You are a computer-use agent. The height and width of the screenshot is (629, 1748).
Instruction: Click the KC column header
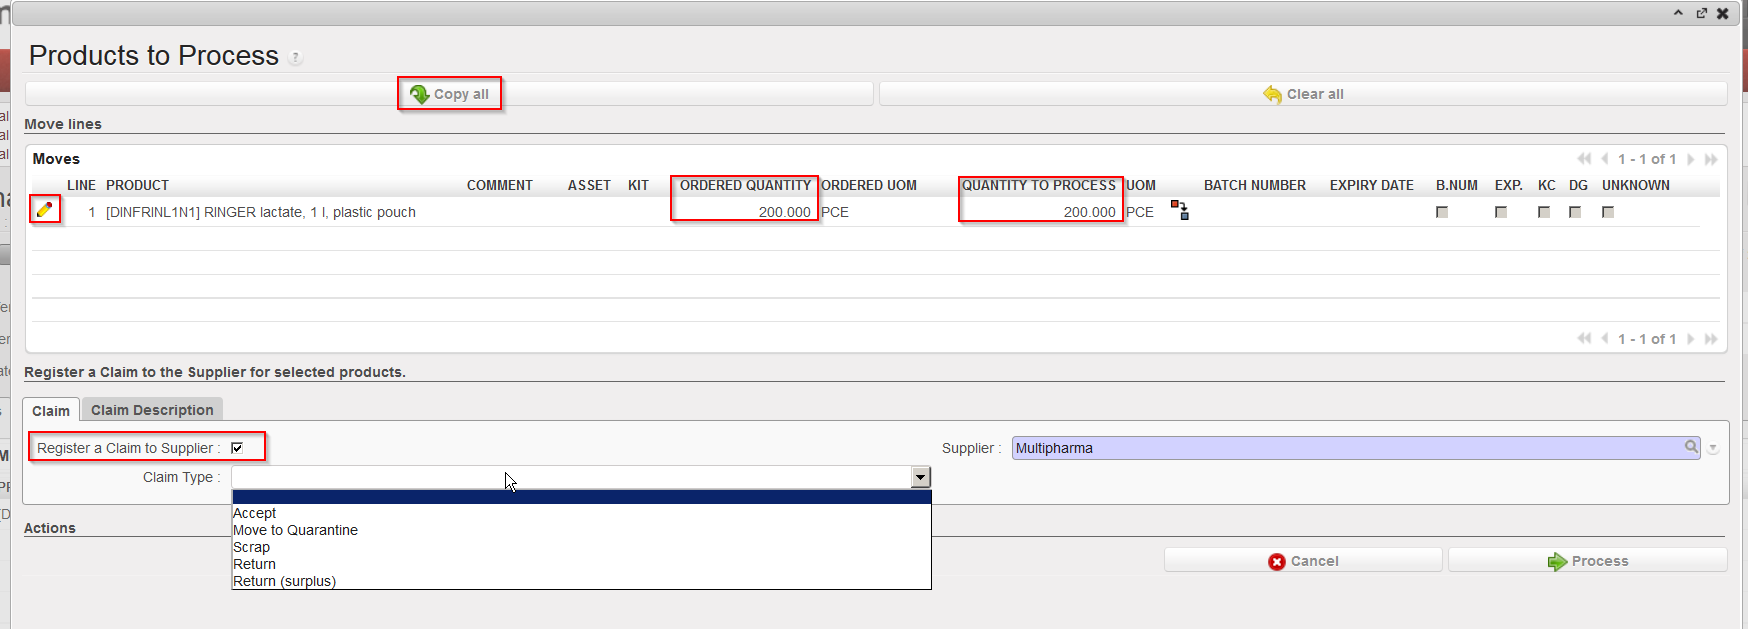point(1547,185)
